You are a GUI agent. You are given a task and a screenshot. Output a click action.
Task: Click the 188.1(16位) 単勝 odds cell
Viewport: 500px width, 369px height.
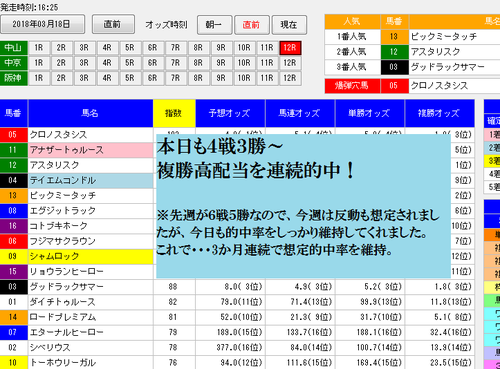point(370,332)
